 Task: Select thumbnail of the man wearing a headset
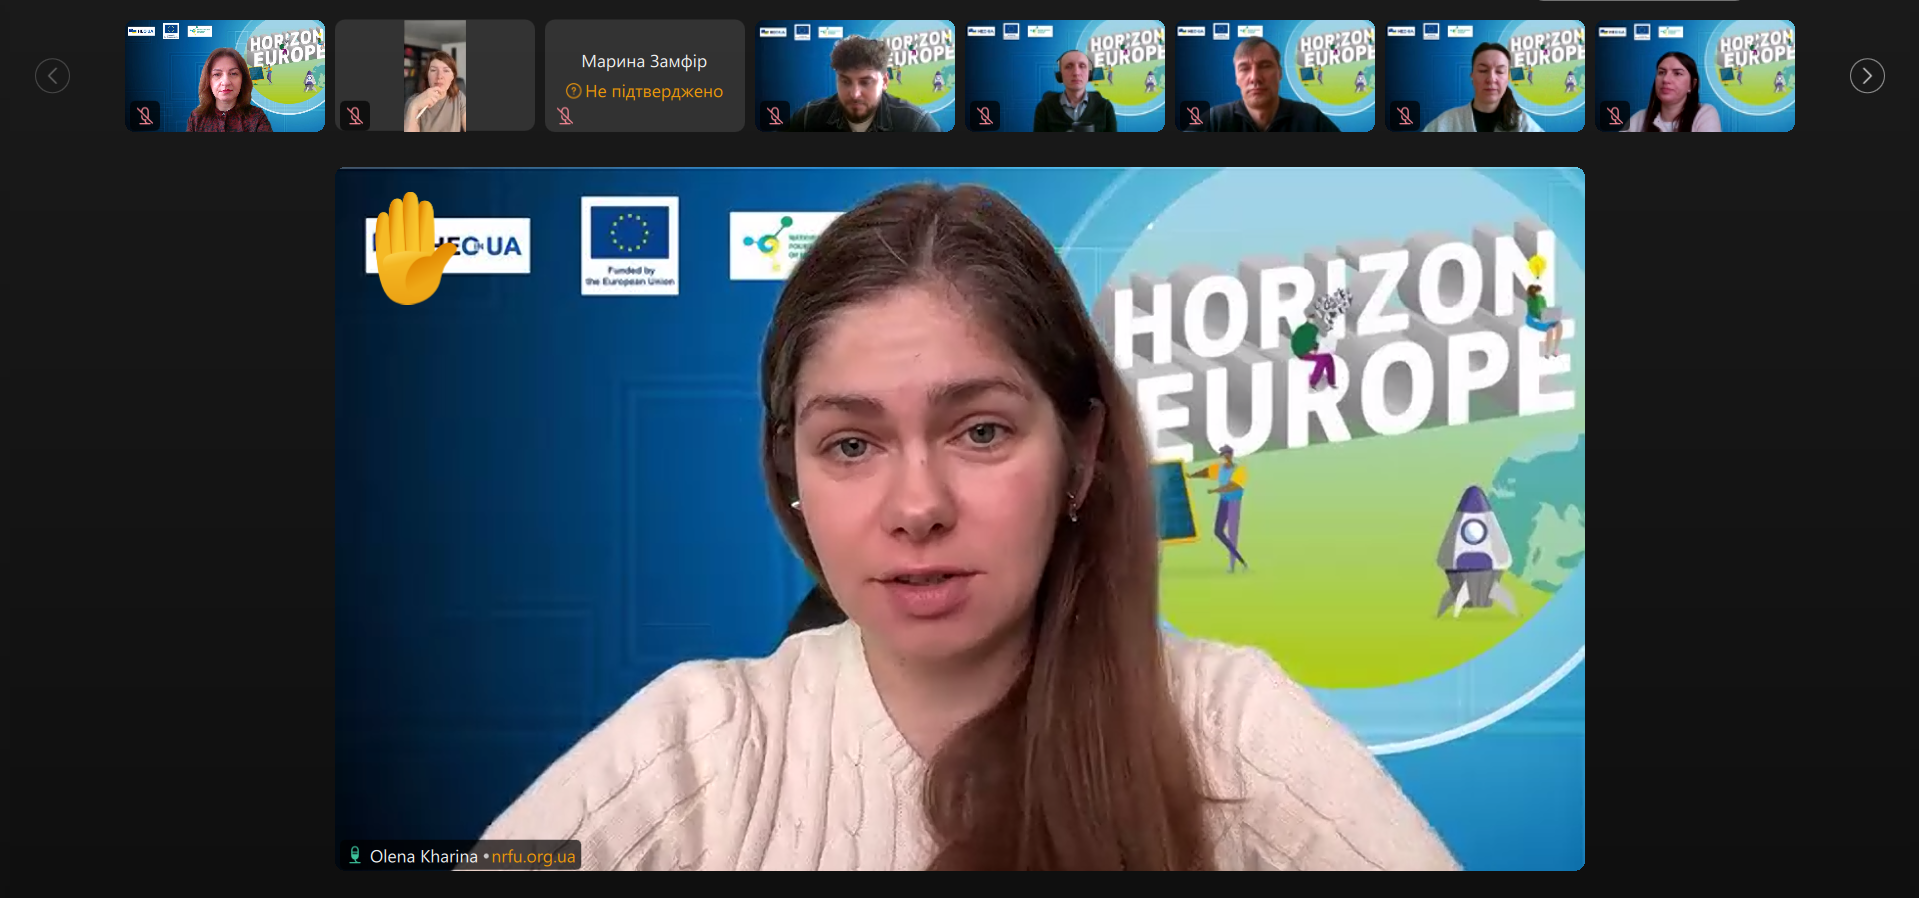click(1065, 76)
